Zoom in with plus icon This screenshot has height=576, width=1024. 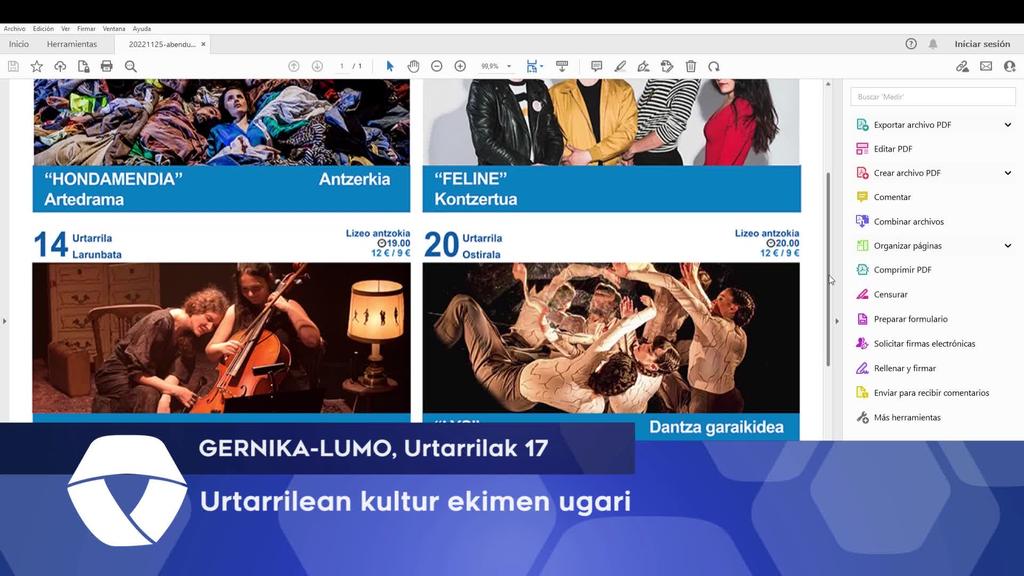tap(460, 66)
